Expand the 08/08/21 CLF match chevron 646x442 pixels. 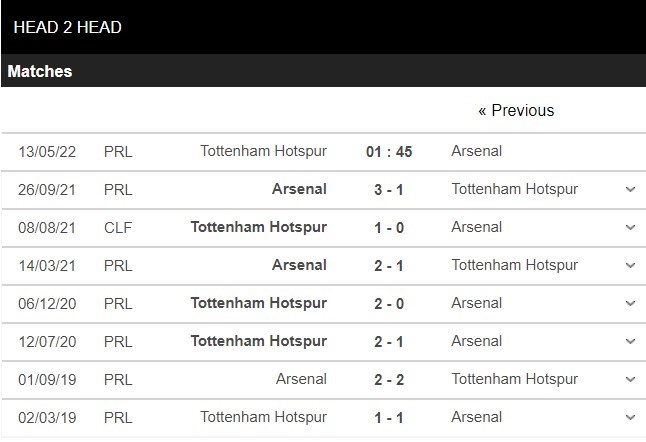630,227
